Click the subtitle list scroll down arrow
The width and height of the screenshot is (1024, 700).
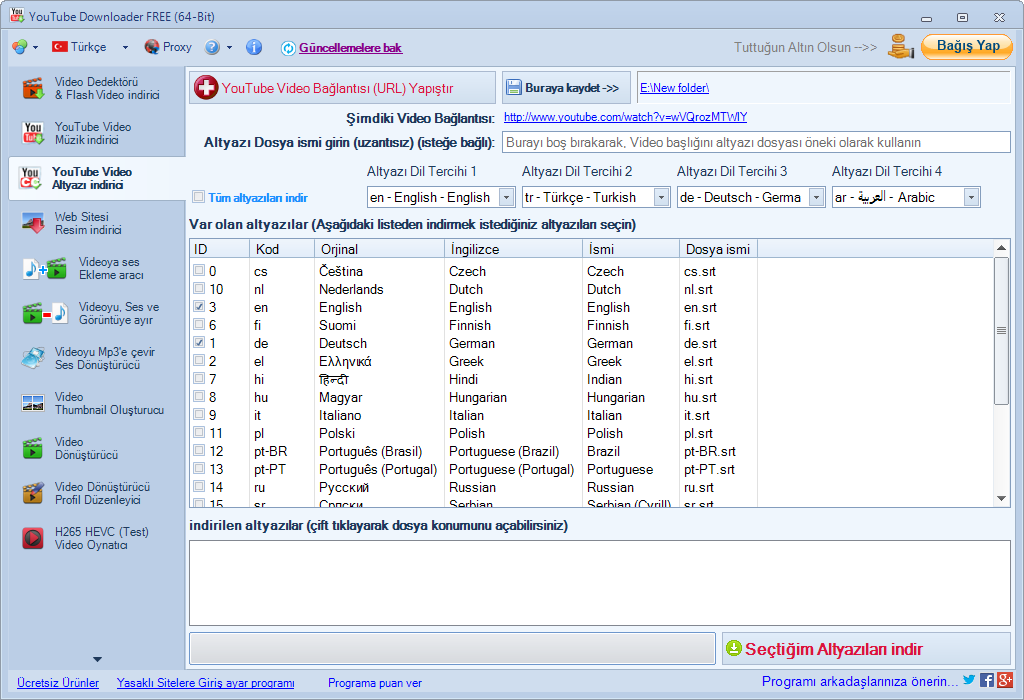tap(1001, 499)
